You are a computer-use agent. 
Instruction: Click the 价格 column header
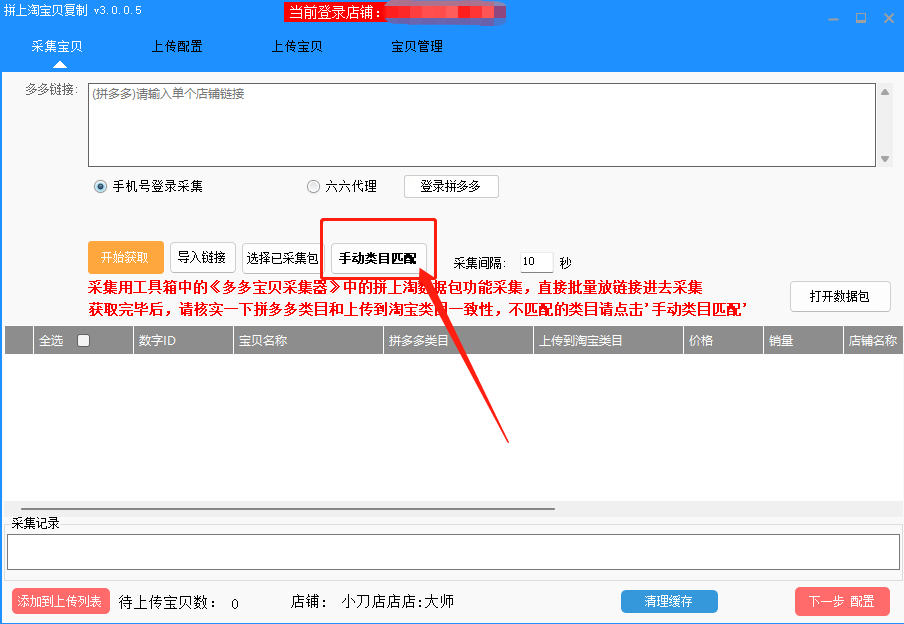[x=723, y=341]
